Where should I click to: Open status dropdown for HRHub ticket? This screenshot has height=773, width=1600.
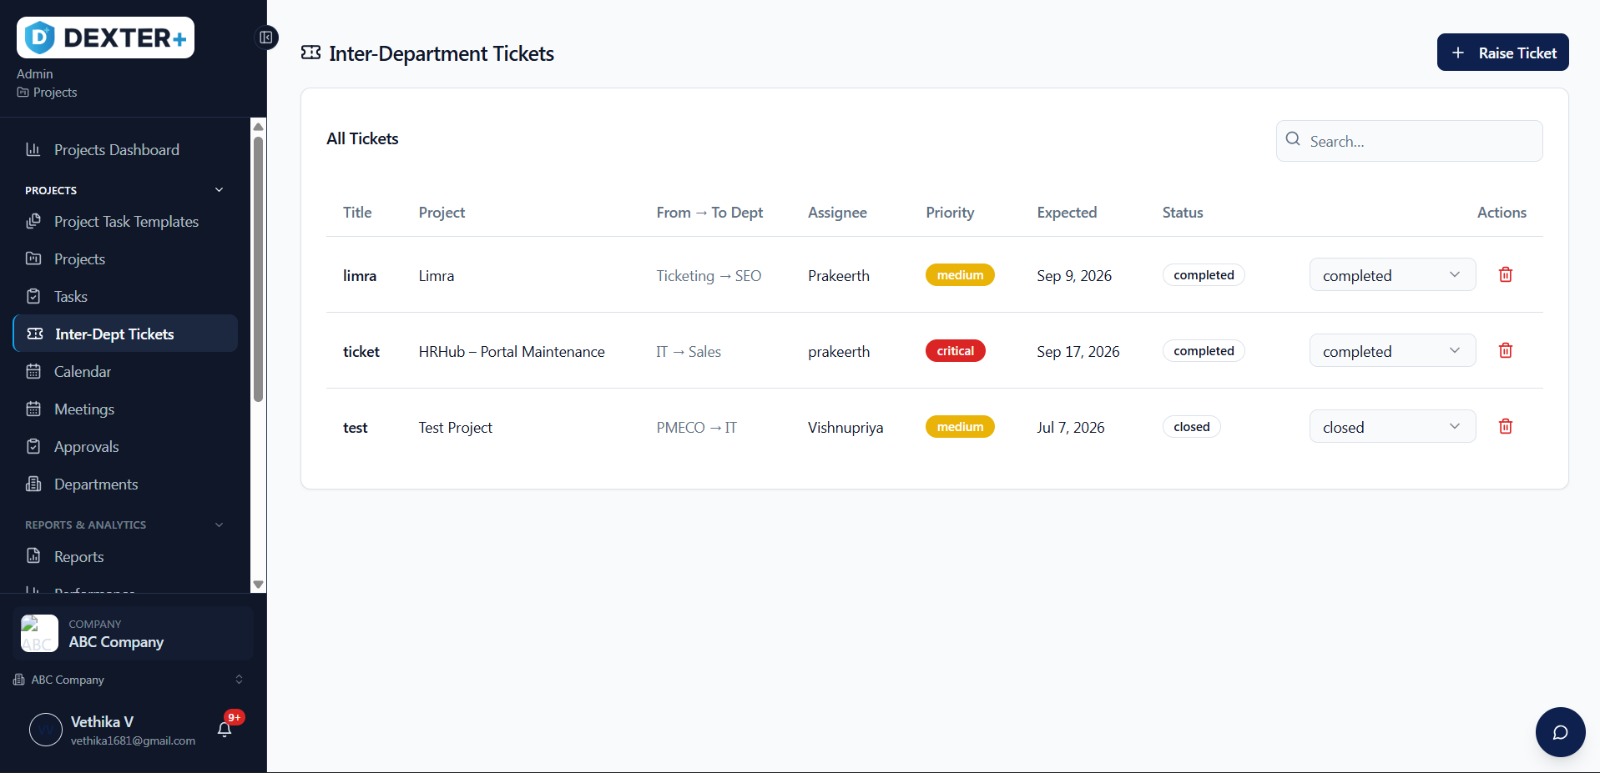pyautogui.click(x=1392, y=351)
